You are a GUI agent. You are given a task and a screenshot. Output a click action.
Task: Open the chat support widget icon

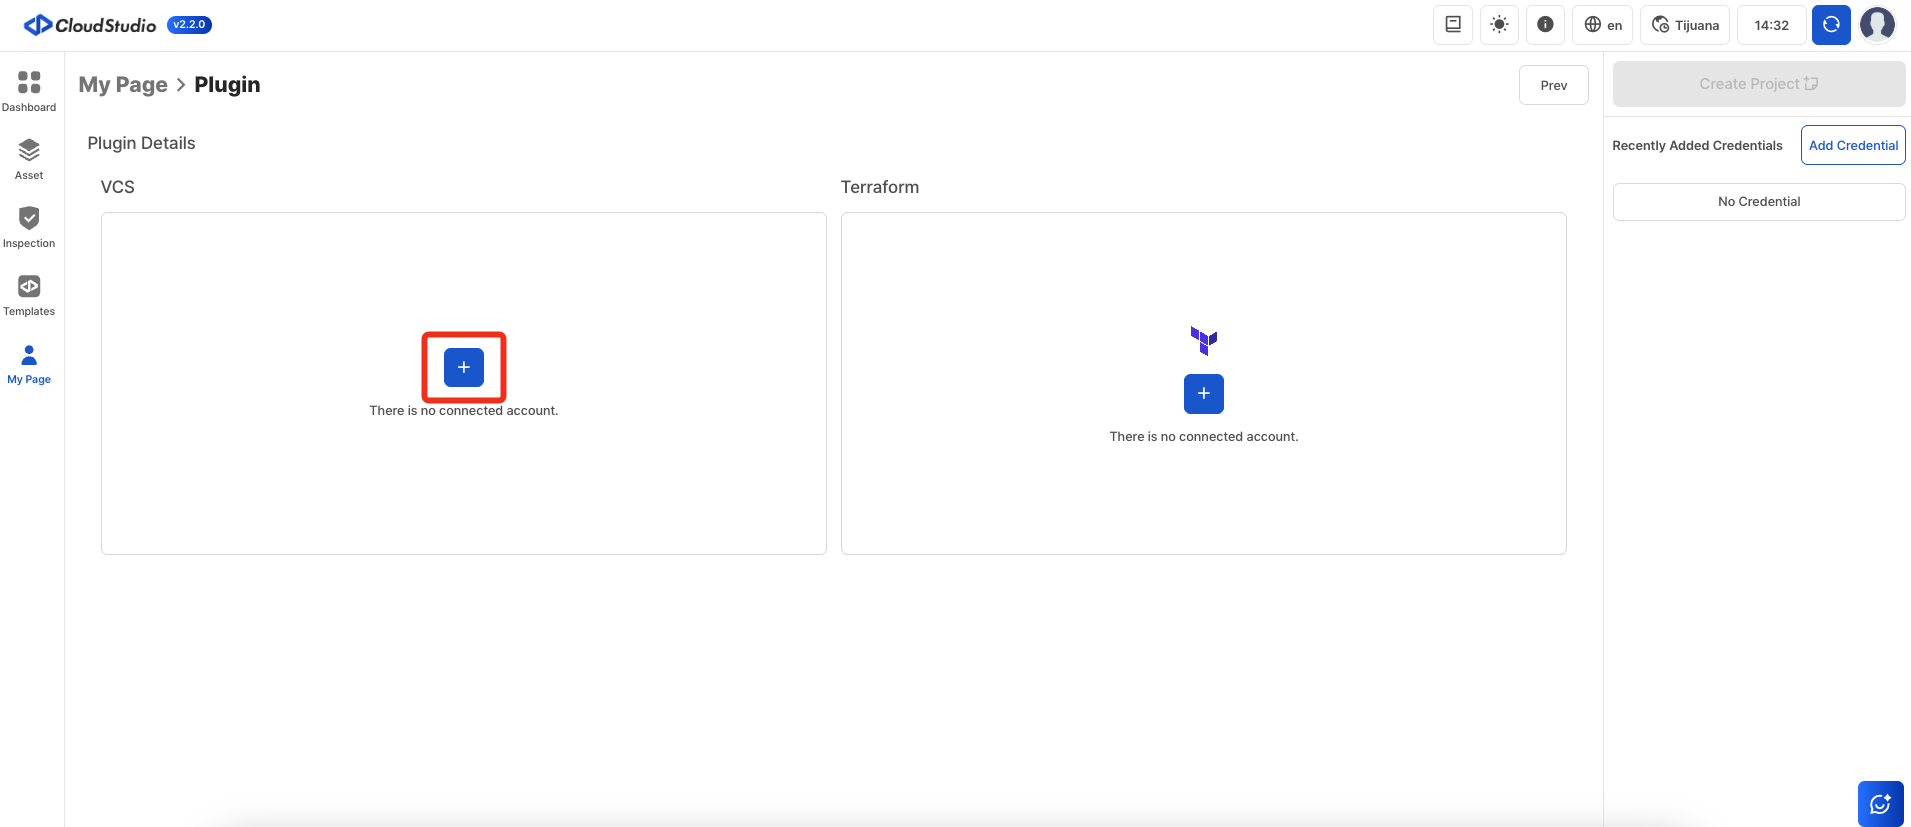pos(1880,803)
